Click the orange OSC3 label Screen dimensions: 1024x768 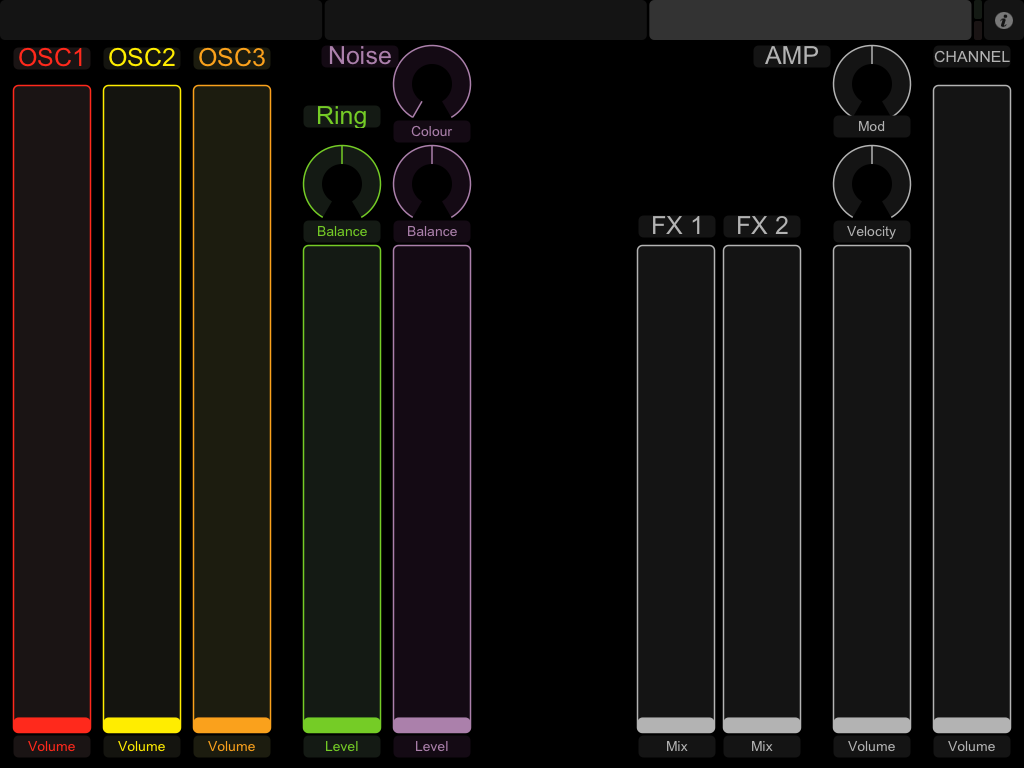[x=232, y=58]
